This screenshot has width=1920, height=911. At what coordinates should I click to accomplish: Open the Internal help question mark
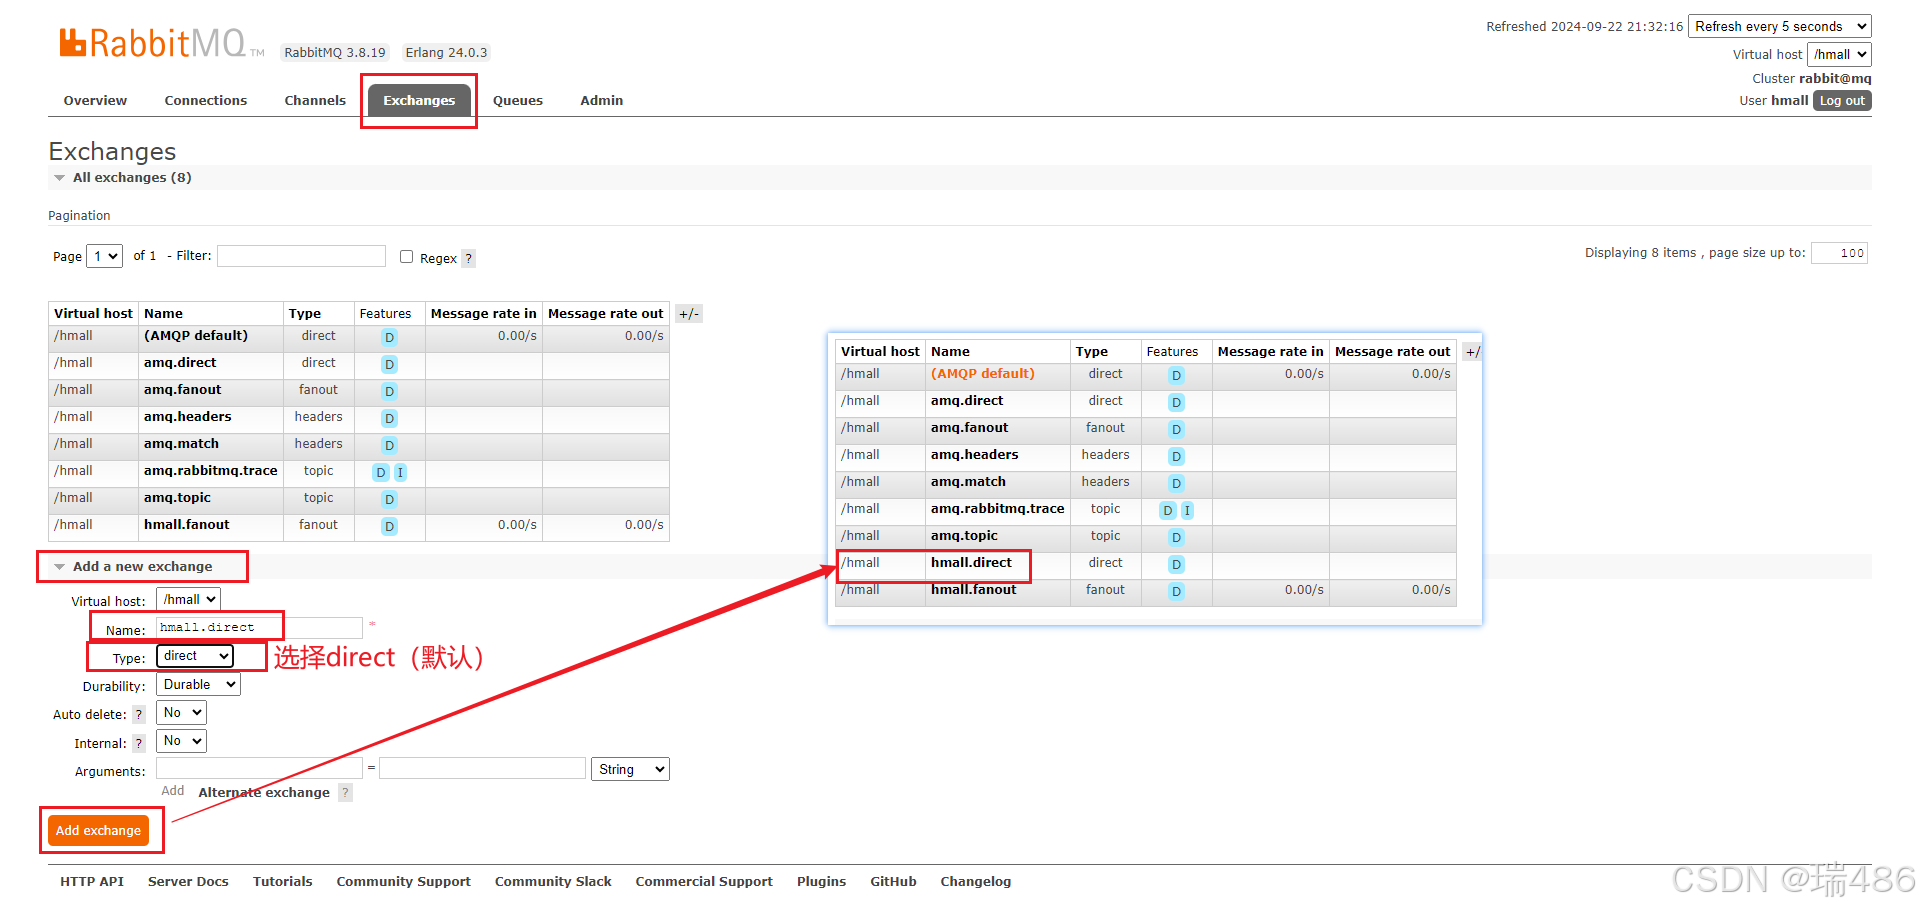(x=139, y=744)
